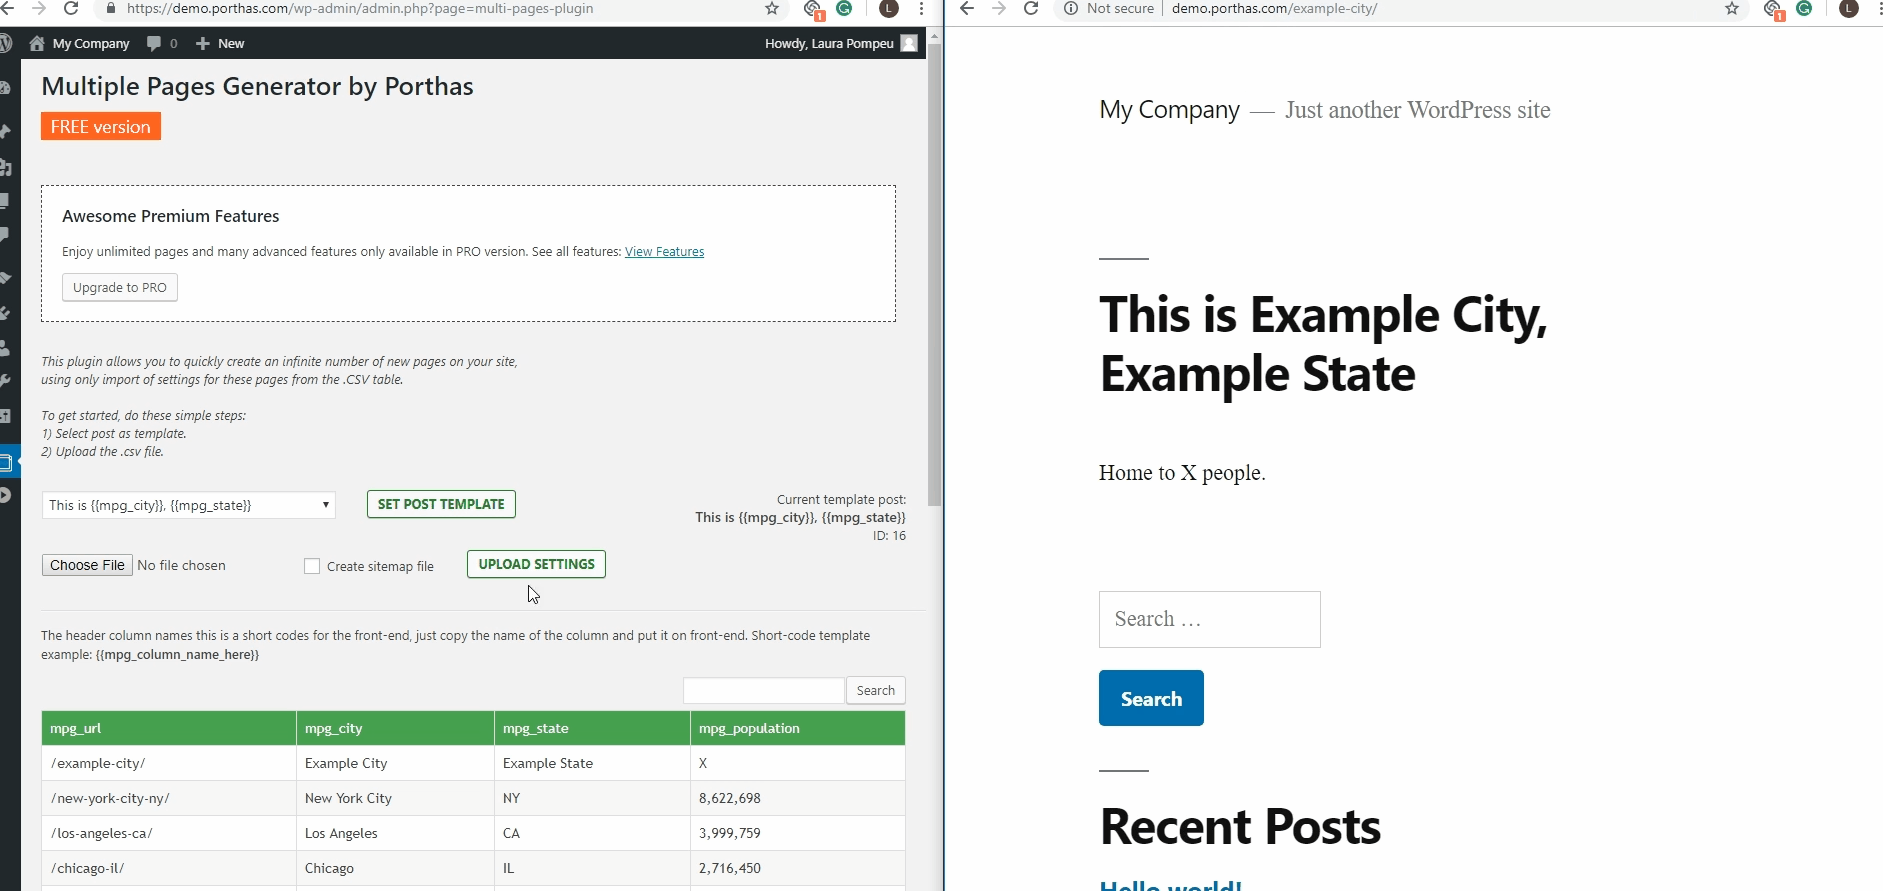The image size is (1883, 891).
Task: Click the 'Home to X people.' text
Action: (x=1182, y=473)
